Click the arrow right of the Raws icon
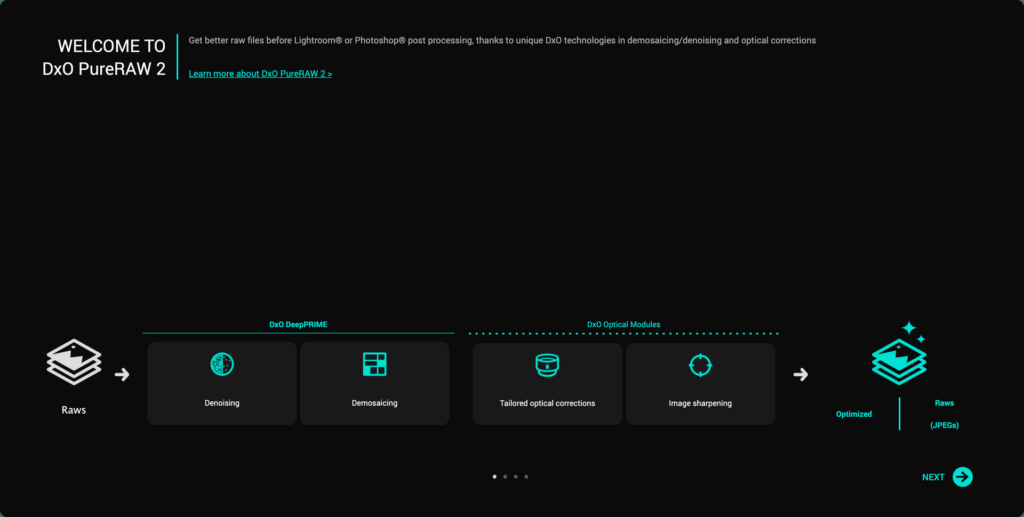 (x=122, y=375)
